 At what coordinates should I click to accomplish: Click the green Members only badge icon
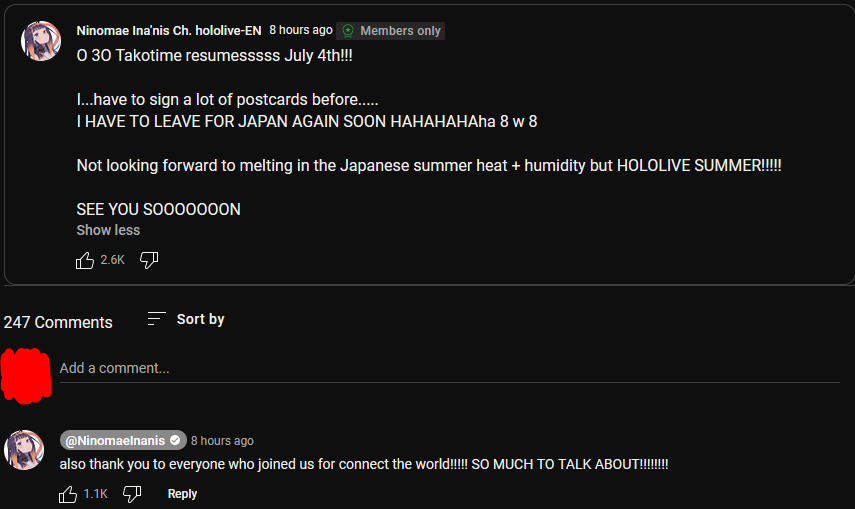[x=348, y=31]
